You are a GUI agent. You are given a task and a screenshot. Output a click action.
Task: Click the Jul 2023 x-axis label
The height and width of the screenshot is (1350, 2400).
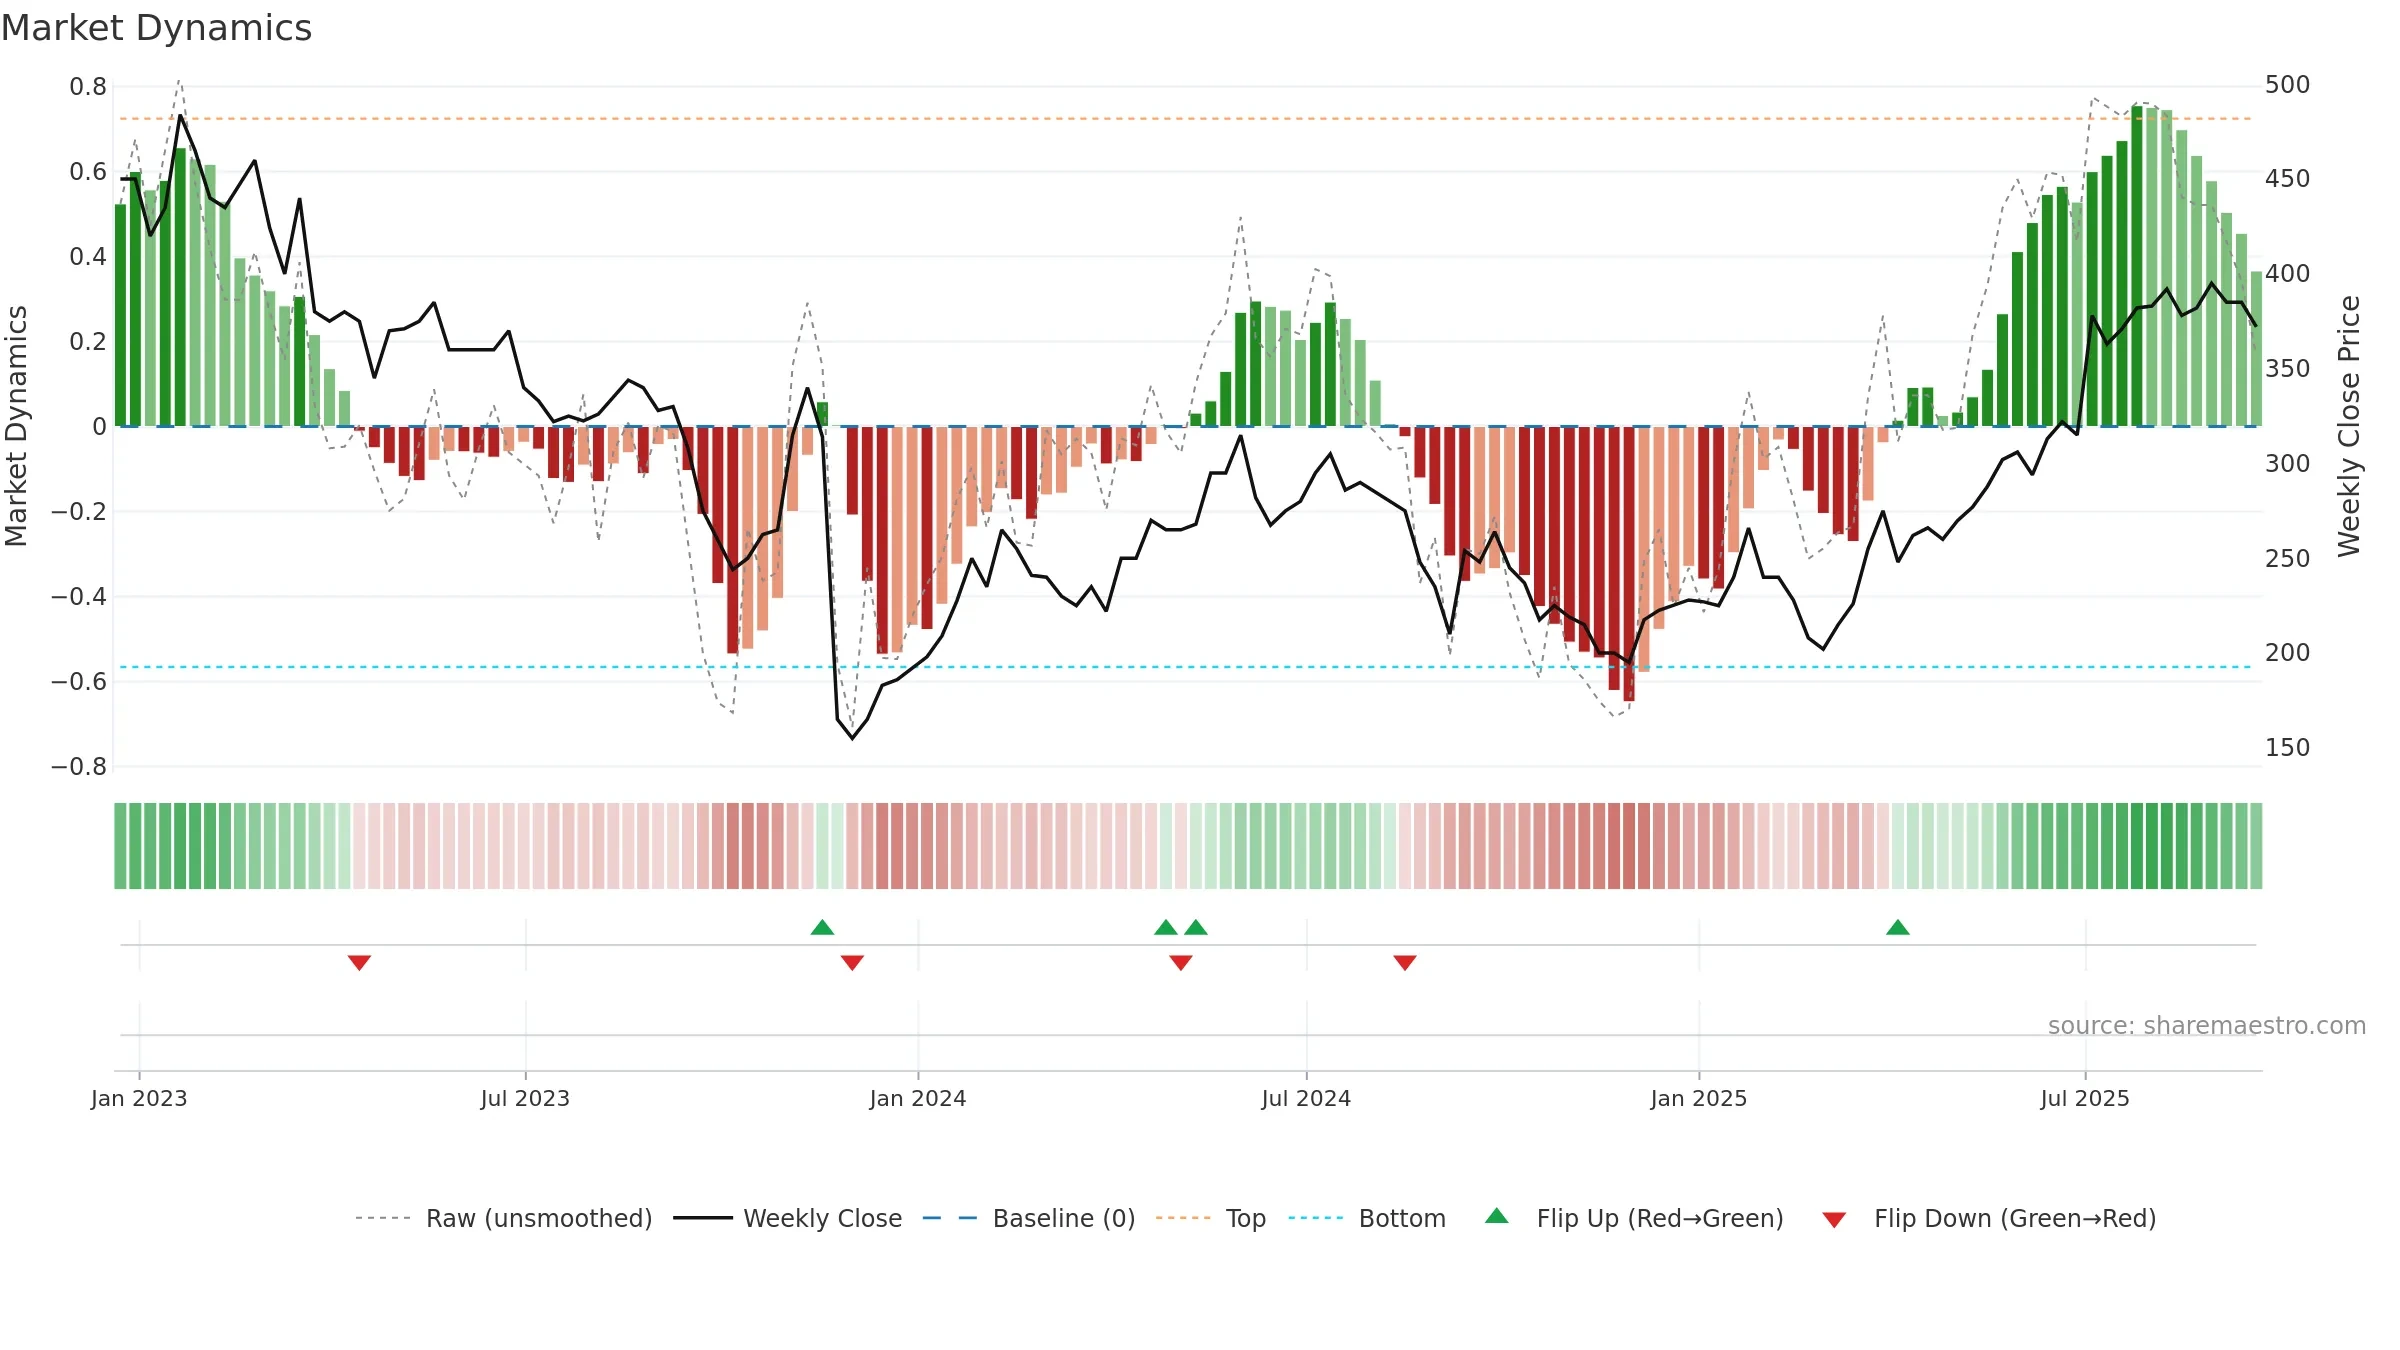point(525,1098)
